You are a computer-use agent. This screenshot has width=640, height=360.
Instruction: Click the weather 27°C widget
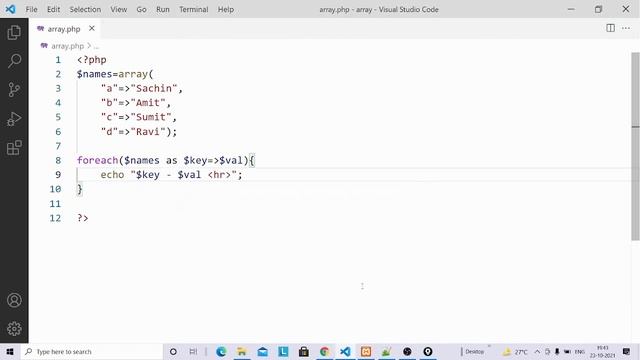pyautogui.click(x=515, y=351)
